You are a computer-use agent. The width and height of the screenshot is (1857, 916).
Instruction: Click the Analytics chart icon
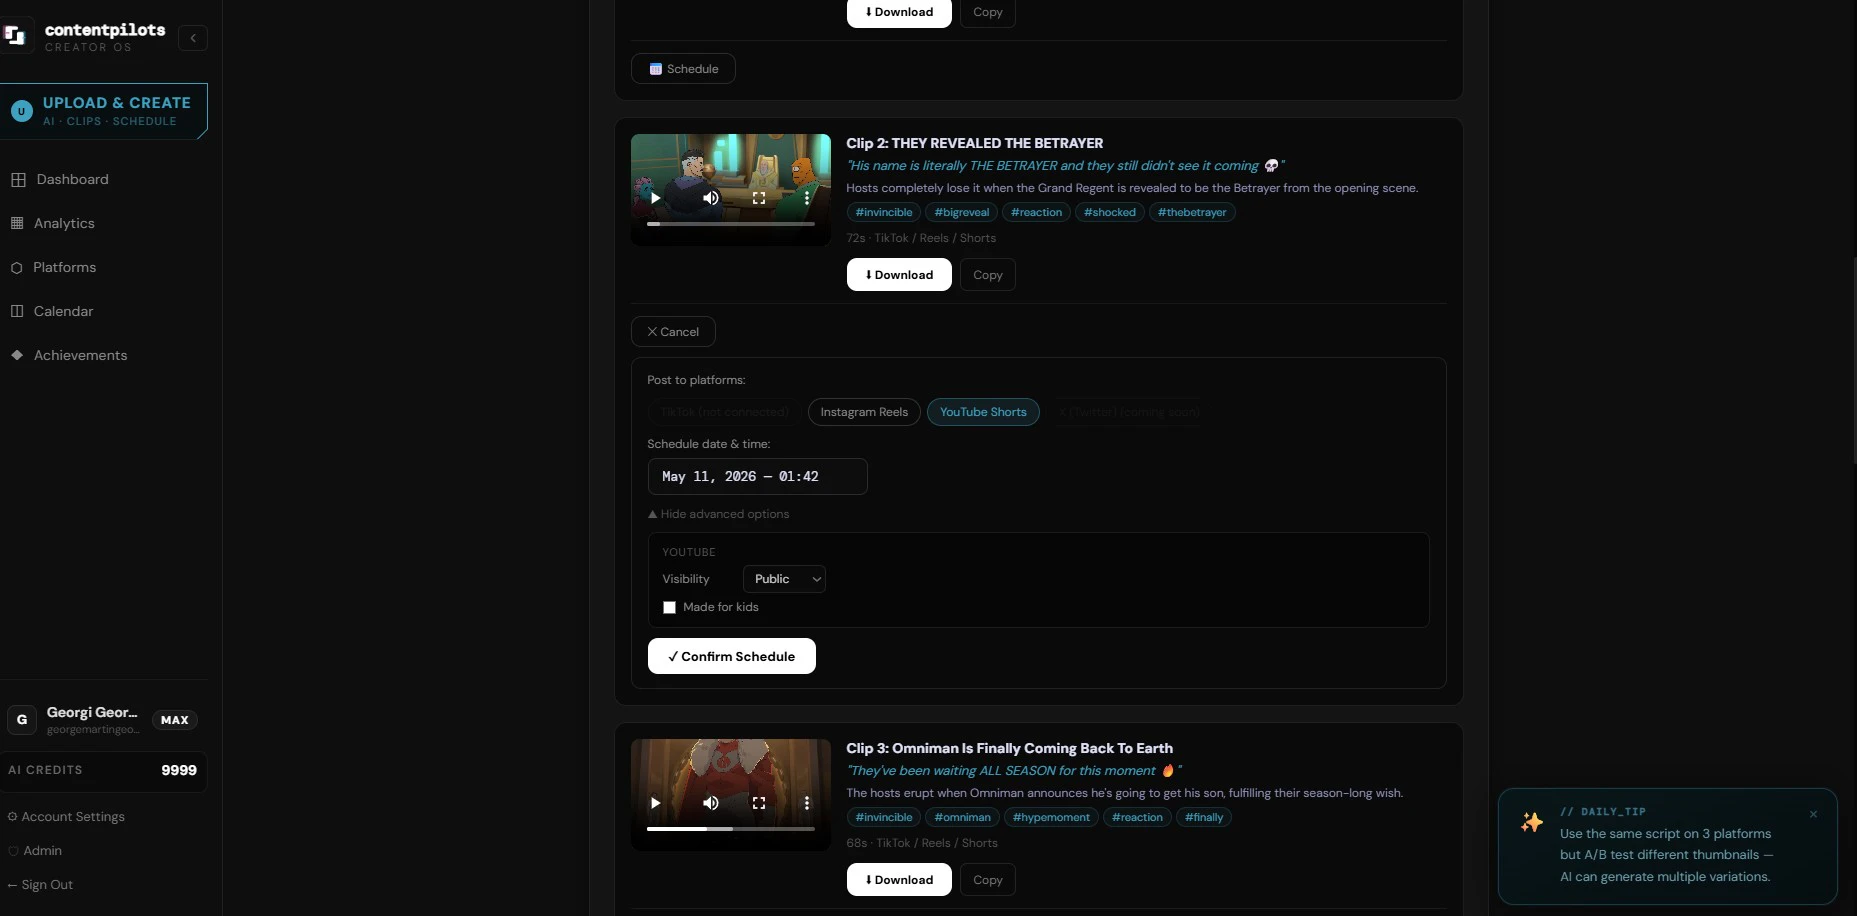click(17, 223)
